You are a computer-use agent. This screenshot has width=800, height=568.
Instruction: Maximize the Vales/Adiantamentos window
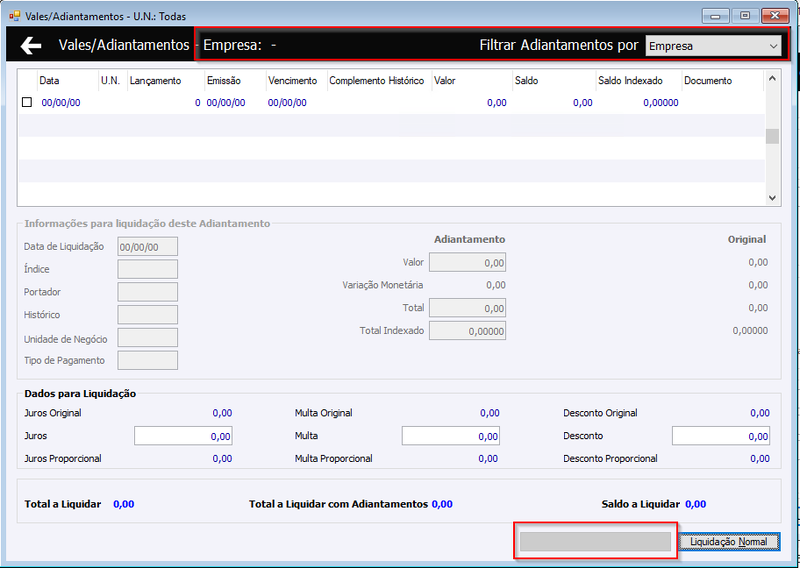point(745,16)
